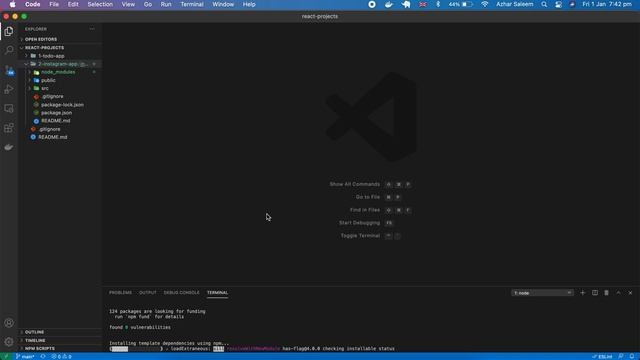Open the Docker view in activity bar
This screenshot has height=360, width=640.
click(x=9, y=147)
